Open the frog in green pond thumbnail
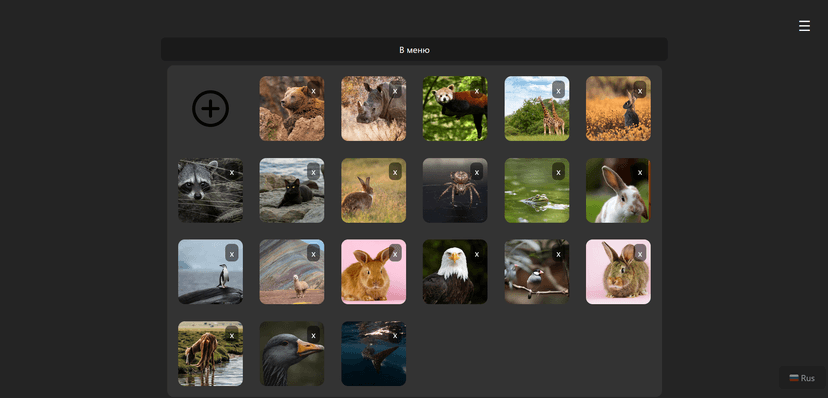Image resolution: width=828 pixels, height=398 pixels. pos(537,190)
